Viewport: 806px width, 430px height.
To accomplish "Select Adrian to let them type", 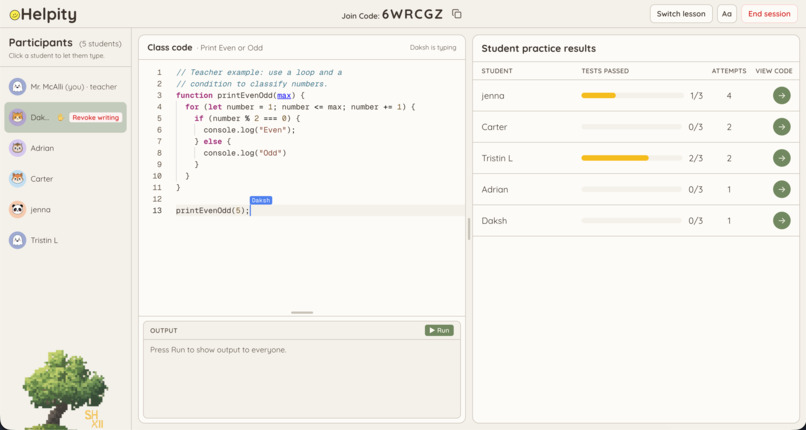I will pyautogui.click(x=65, y=148).
